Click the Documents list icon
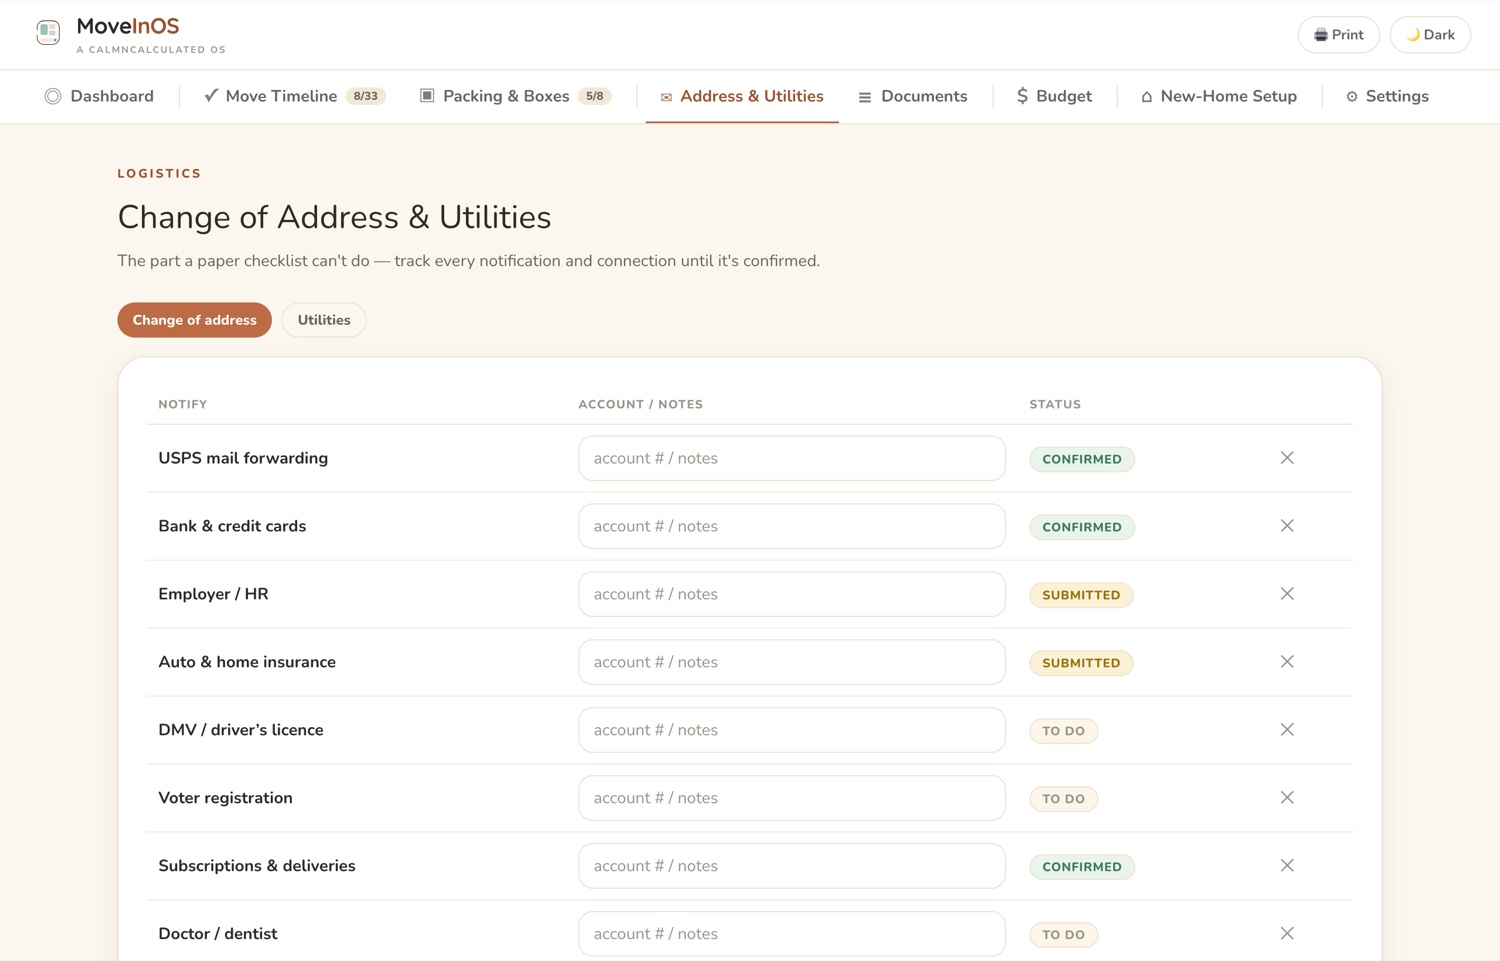 (865, 97)
